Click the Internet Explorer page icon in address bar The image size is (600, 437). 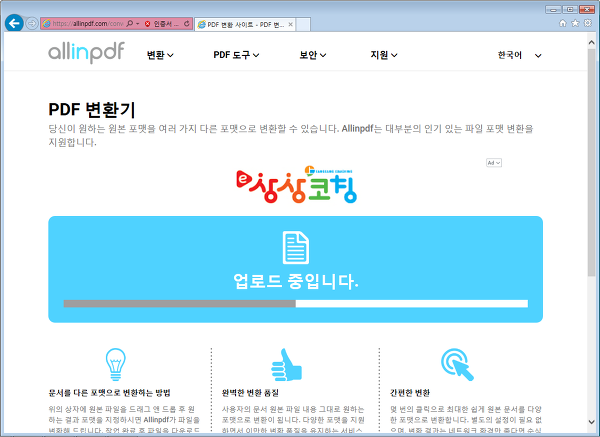tap(47, 24)
